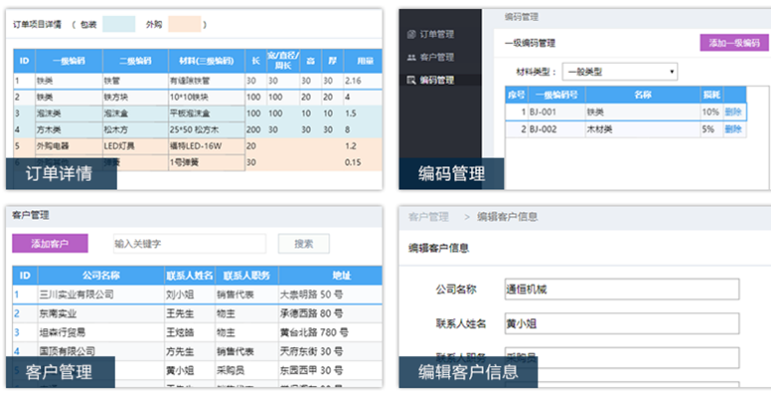Image resolution: width=771 pixels, height=397 pixels.
Task: Click contact name 王炫皓
Action: tap(180, 333)
